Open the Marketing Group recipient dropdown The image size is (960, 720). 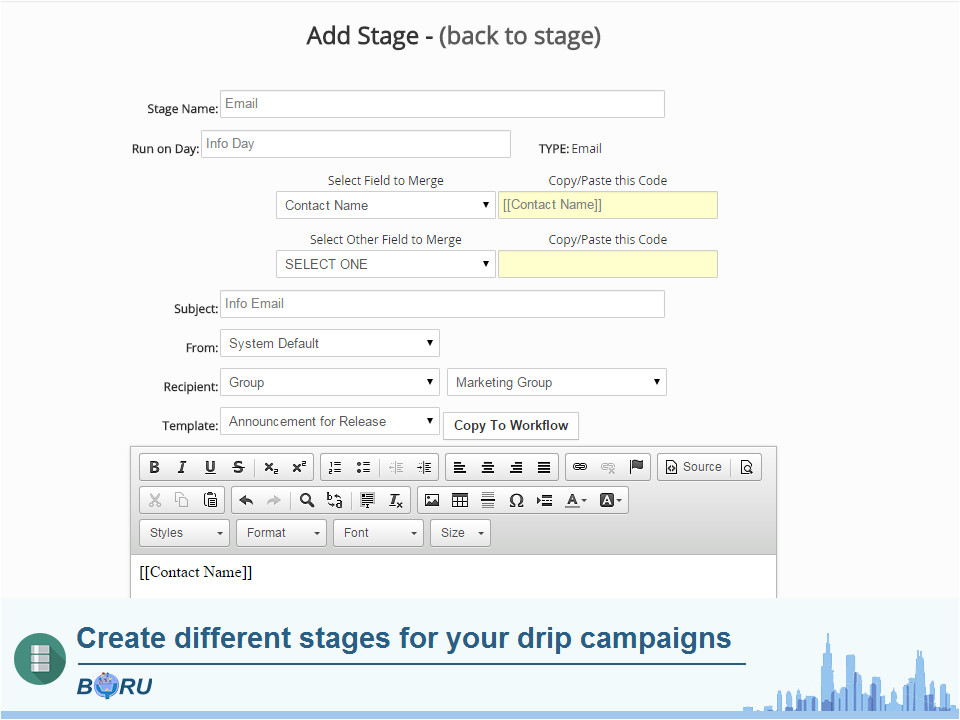pos(556,382)
